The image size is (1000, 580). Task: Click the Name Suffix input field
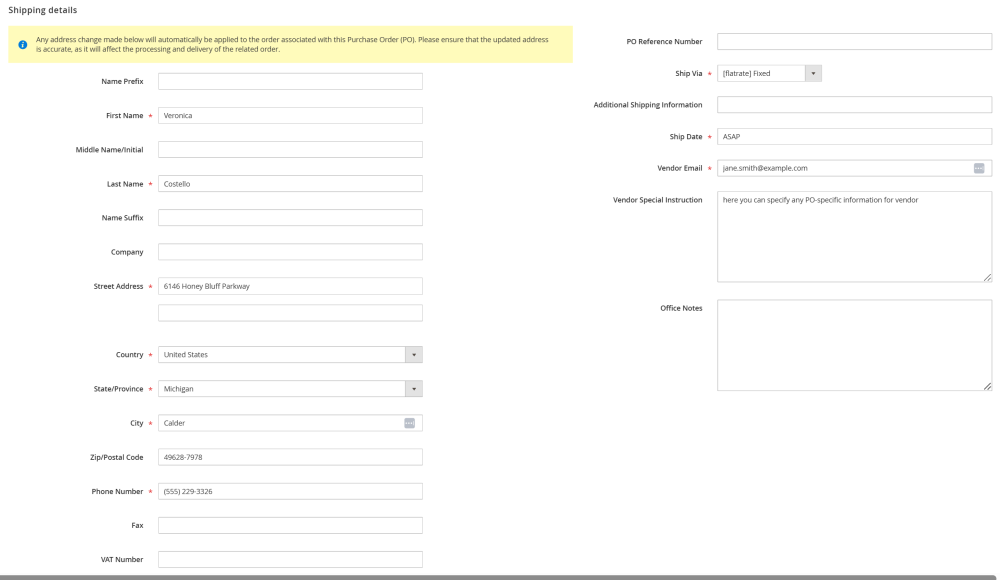point(290,218)
